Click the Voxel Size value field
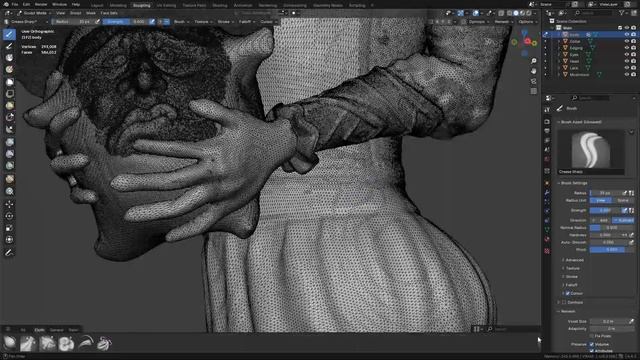 click(x=608, y=321)
